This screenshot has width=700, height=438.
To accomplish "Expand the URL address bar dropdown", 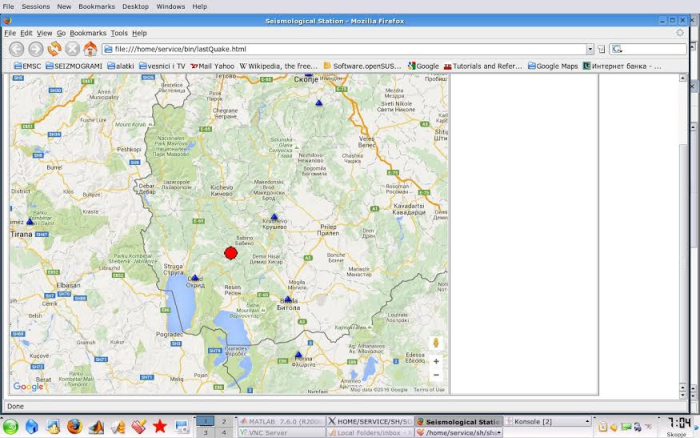I will point(589,49).
